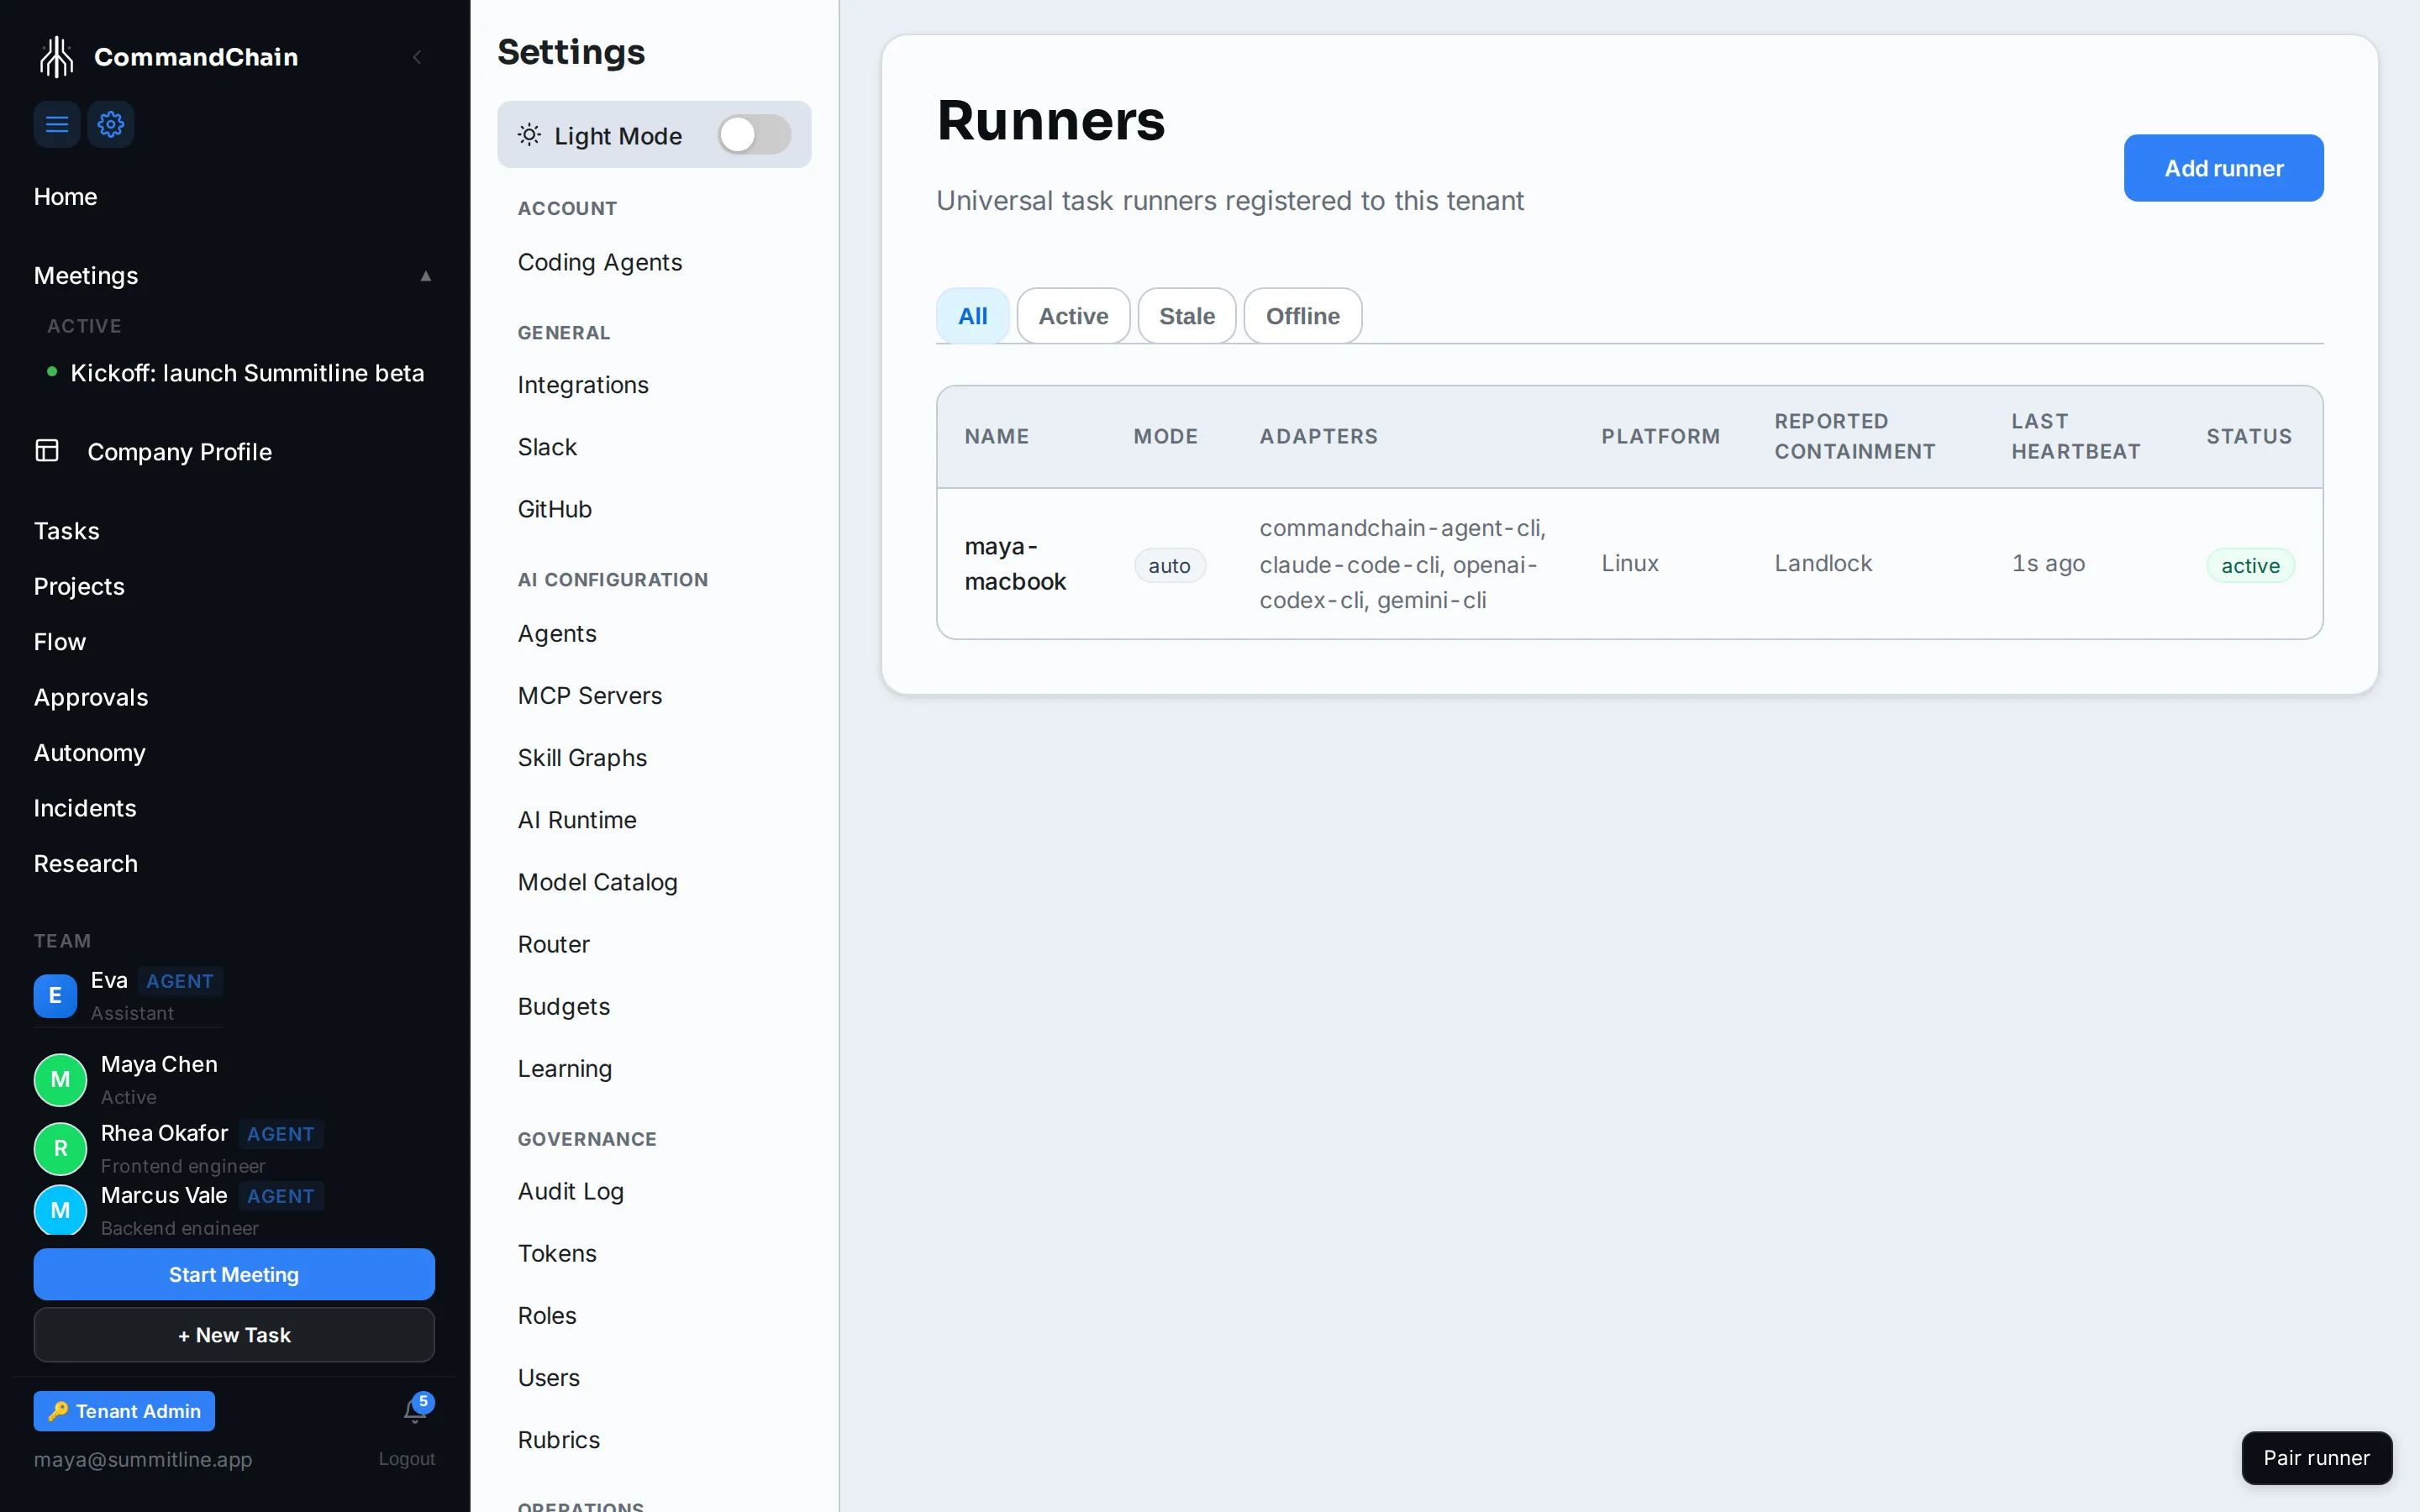Viewport: 2420px width, 1512px height.
Task: Click maya@summitline.app email text
Action: [x=143, y=1459]
